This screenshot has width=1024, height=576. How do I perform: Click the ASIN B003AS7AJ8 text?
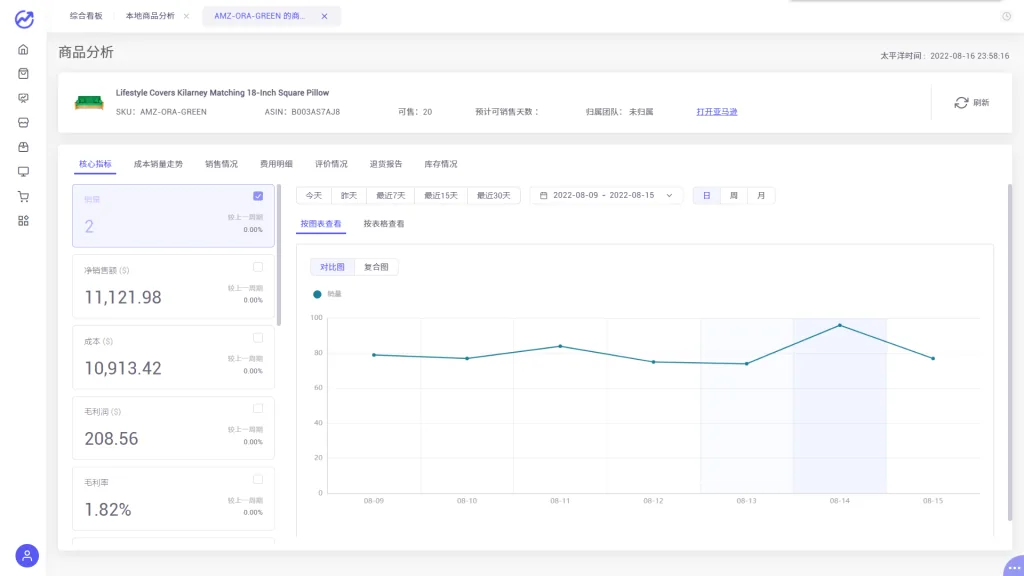tap(302, 112)
